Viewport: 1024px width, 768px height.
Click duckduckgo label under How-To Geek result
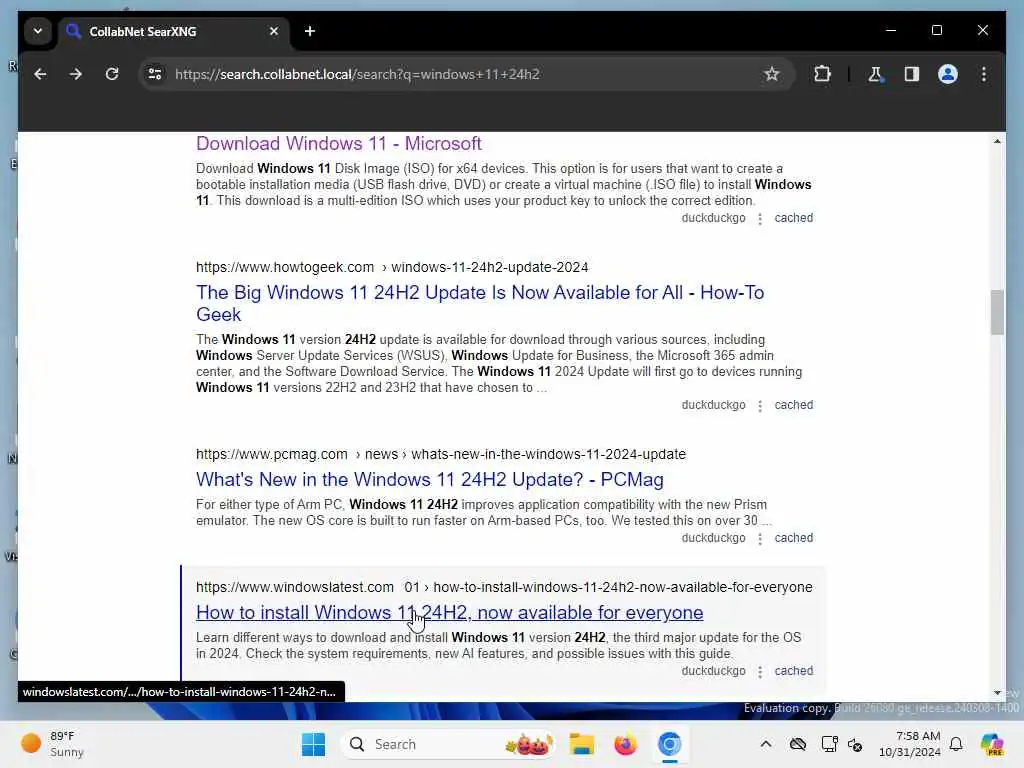click(713, 405)
